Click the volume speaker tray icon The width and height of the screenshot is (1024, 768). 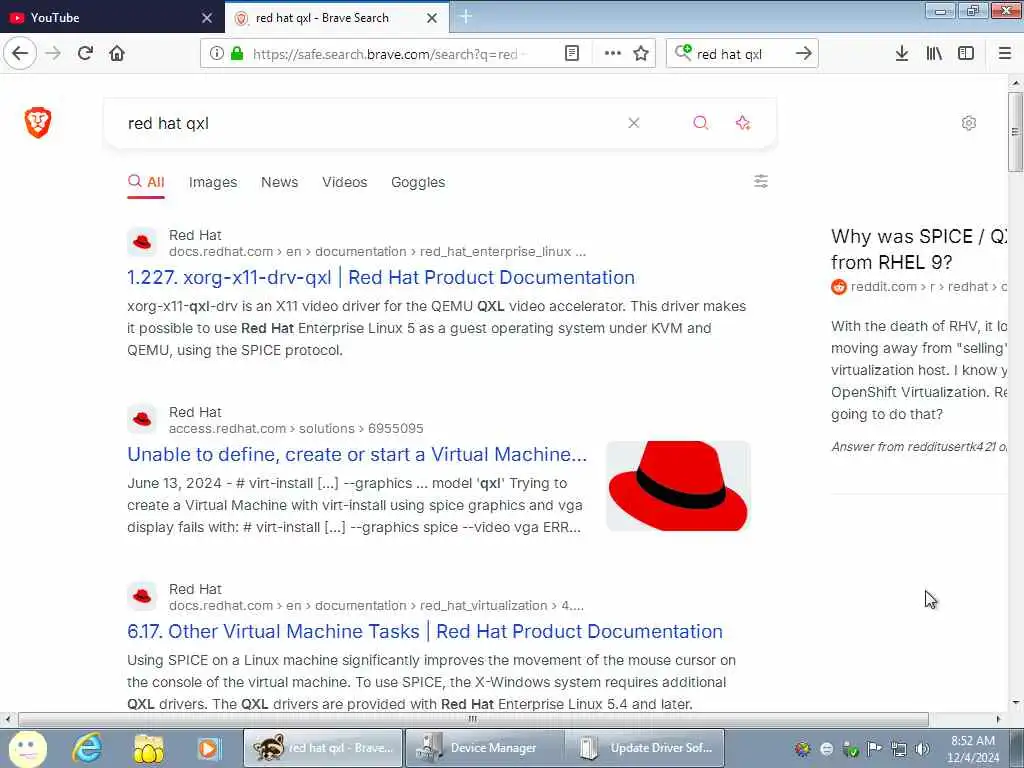coord(922,748)
